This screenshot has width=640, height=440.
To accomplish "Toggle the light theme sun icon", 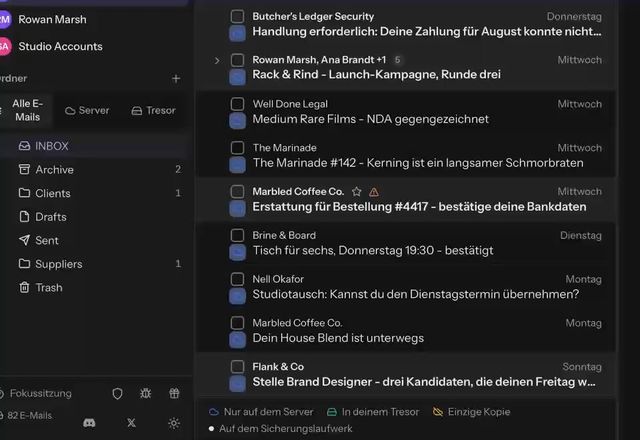I will [174, 423].
